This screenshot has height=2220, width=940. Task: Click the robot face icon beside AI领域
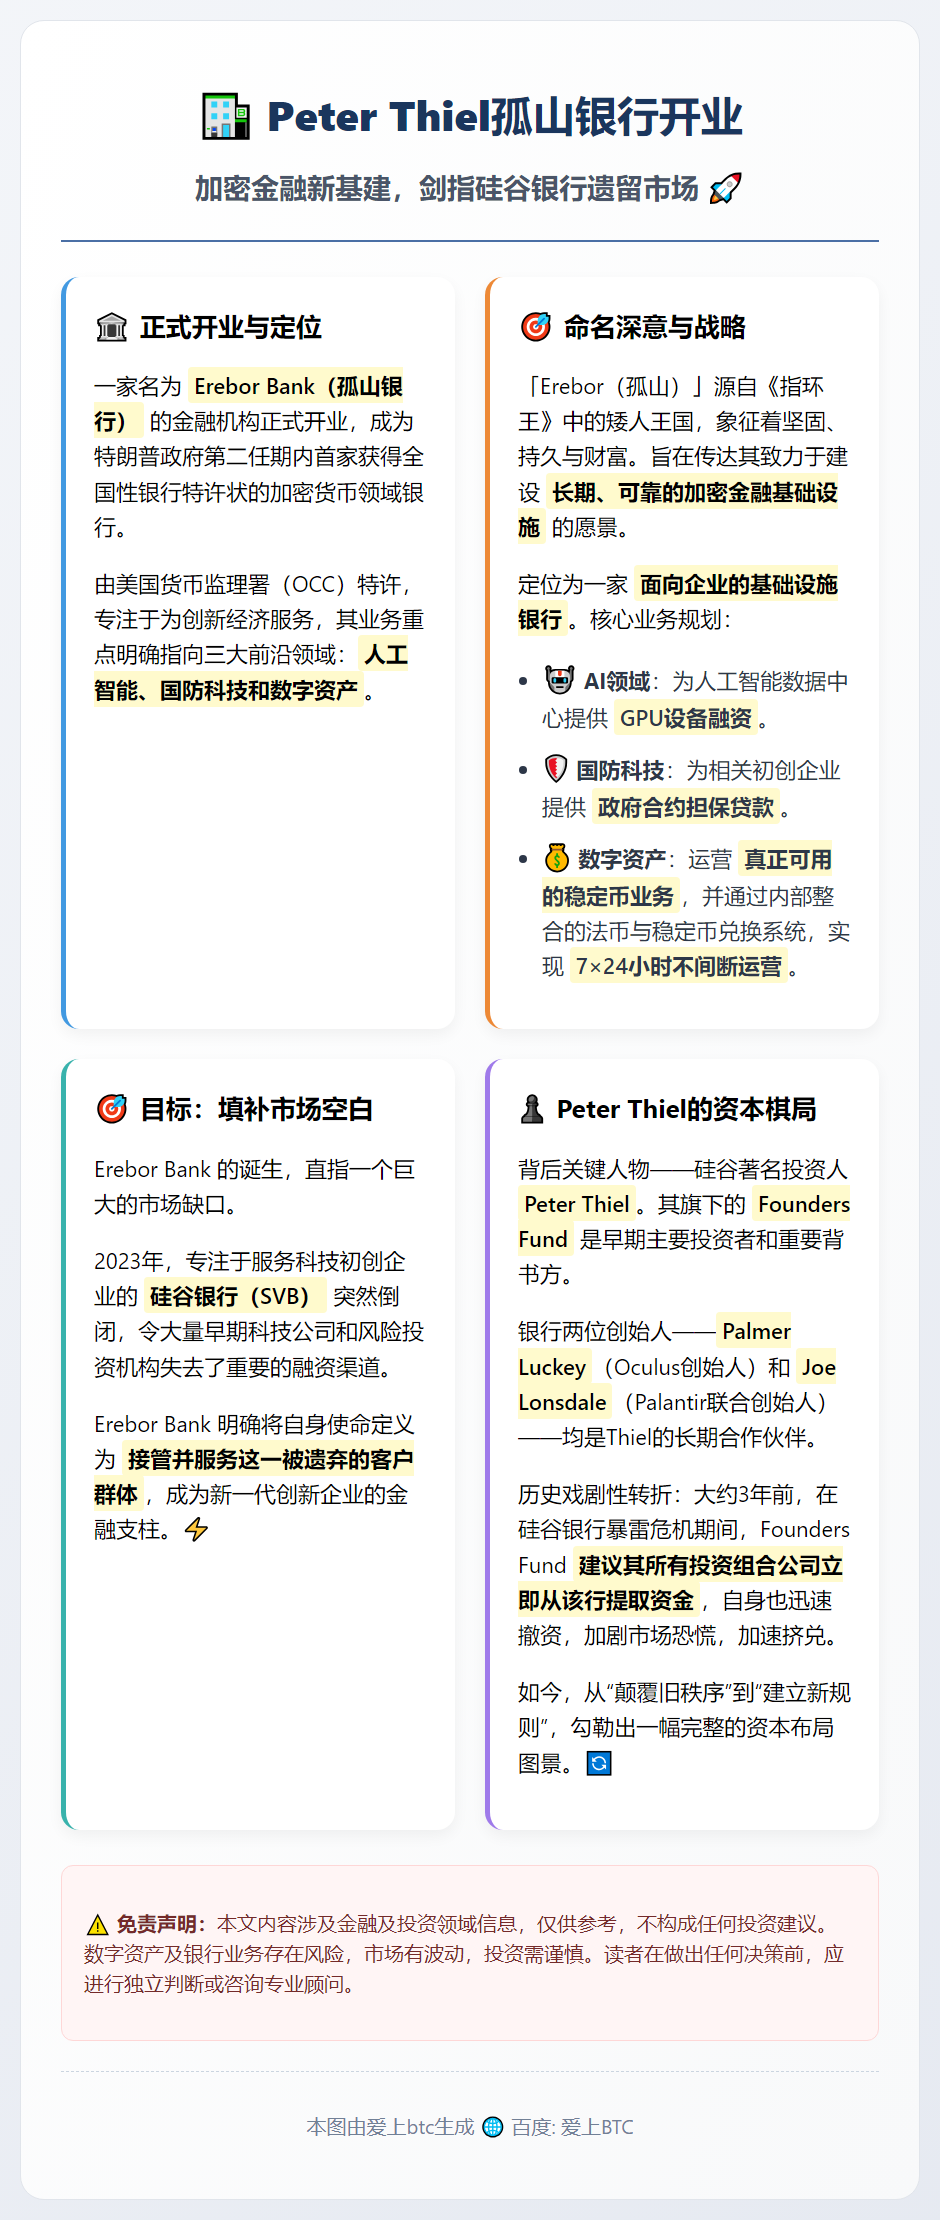[x=559, y=680]
